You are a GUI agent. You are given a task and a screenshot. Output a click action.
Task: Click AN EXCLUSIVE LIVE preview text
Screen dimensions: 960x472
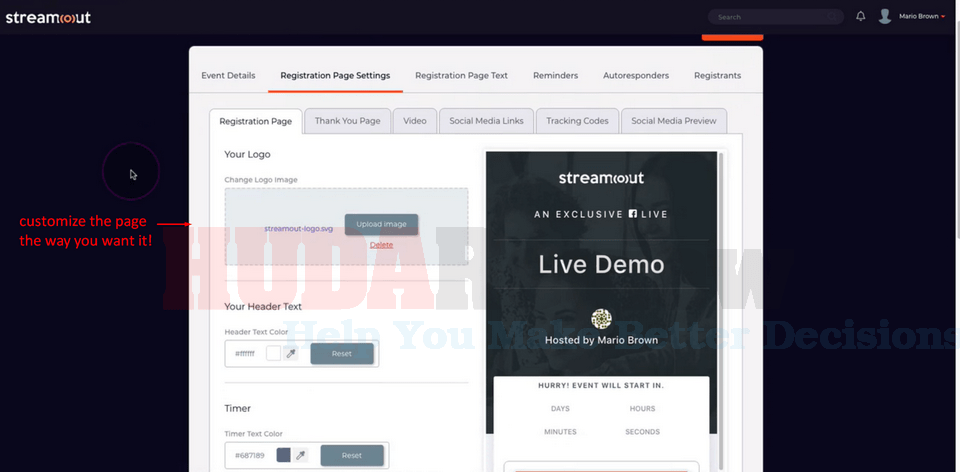[x=601, y=214]
